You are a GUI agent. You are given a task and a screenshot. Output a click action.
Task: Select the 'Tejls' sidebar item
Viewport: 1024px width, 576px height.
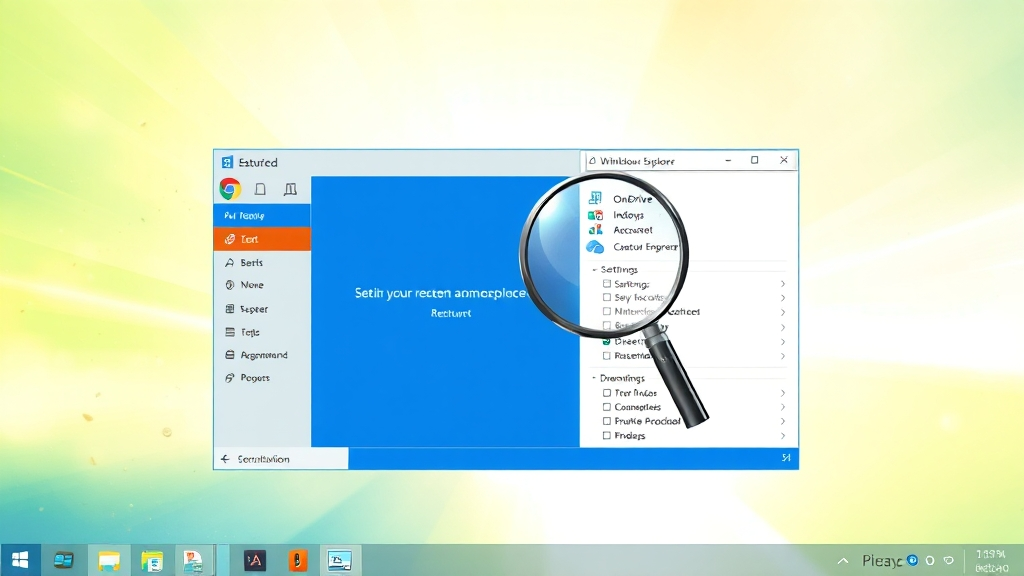click(262, 332)
